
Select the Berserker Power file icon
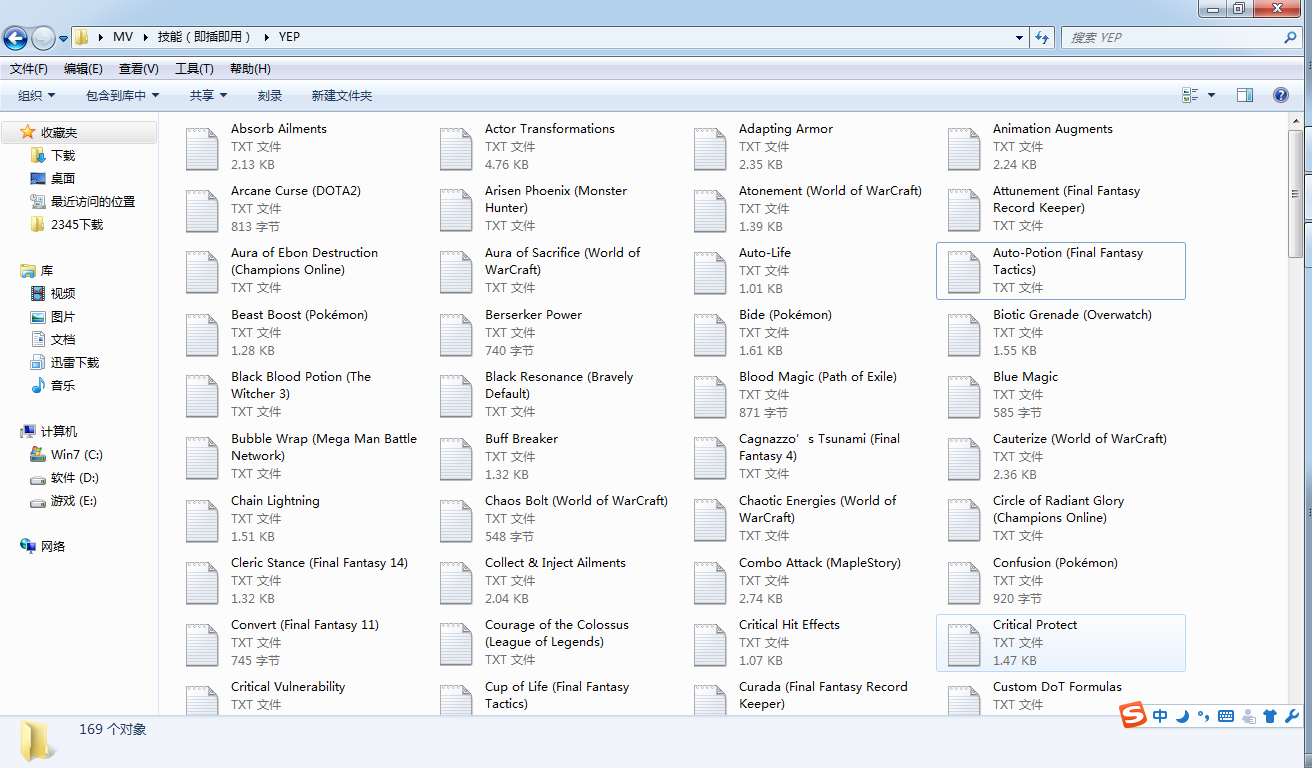456,334
